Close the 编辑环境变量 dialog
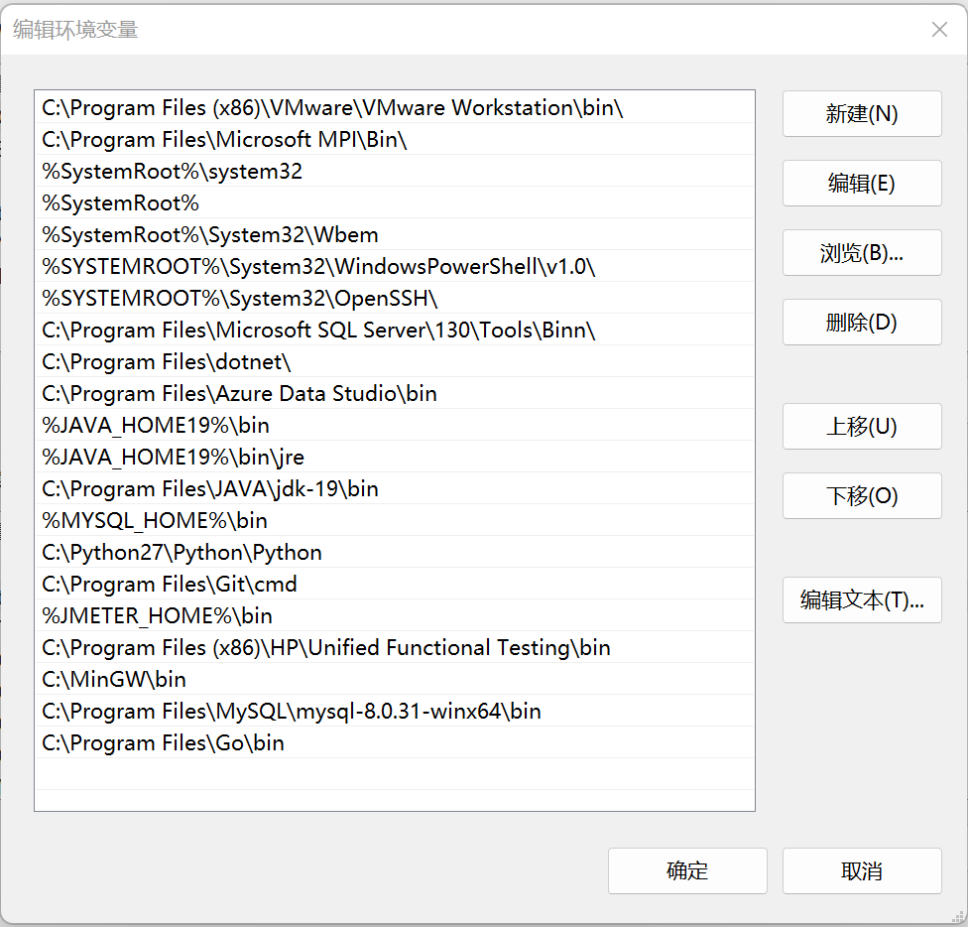The width and height of the screenshot is (969, 927). click(x=939, y=29)
